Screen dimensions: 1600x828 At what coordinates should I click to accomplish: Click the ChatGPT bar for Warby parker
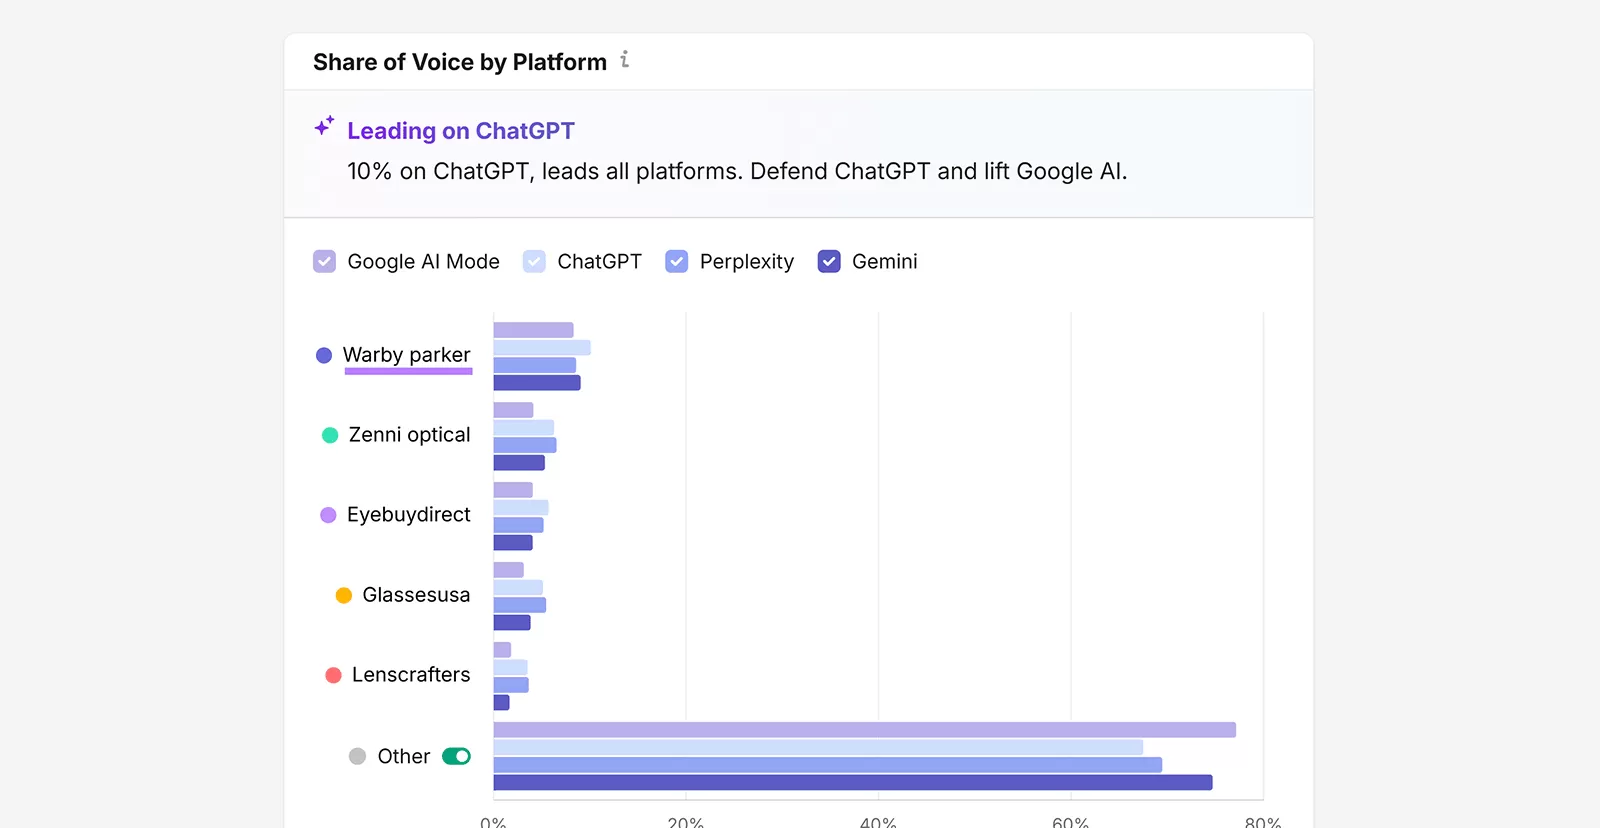(542, 348)
